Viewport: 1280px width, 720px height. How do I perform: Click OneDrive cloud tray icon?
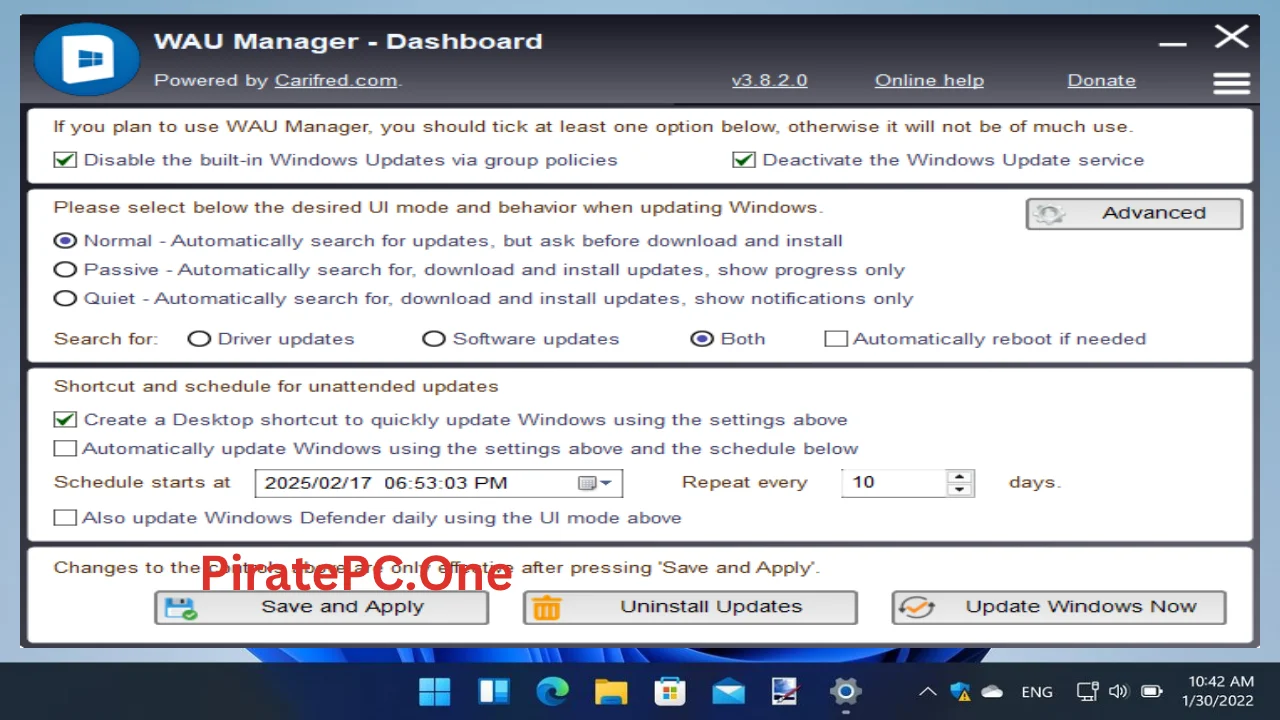992,691
